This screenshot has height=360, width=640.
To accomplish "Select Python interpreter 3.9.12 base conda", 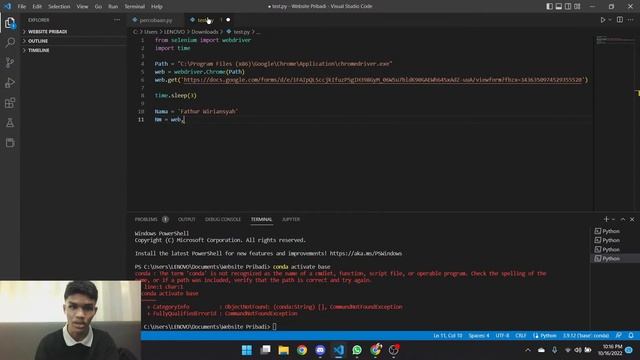I will [586, 336].
